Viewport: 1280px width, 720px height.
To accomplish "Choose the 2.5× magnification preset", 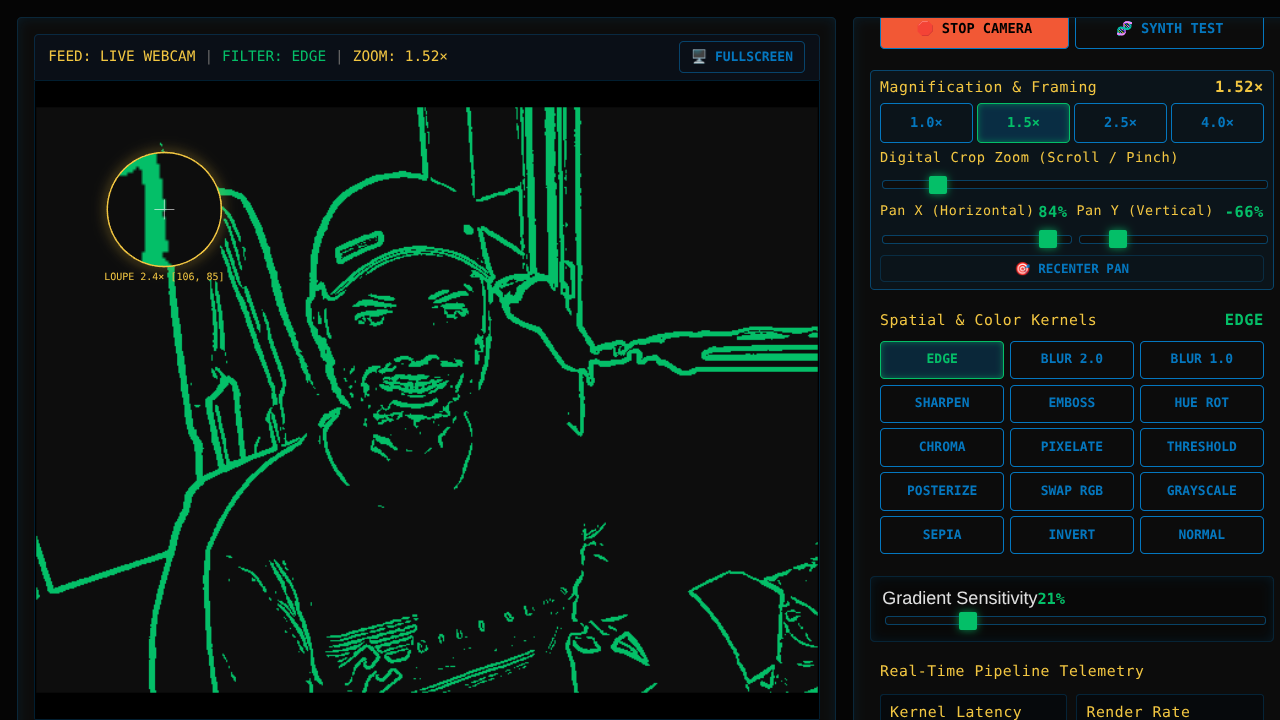I will [x=1120, y=123].
